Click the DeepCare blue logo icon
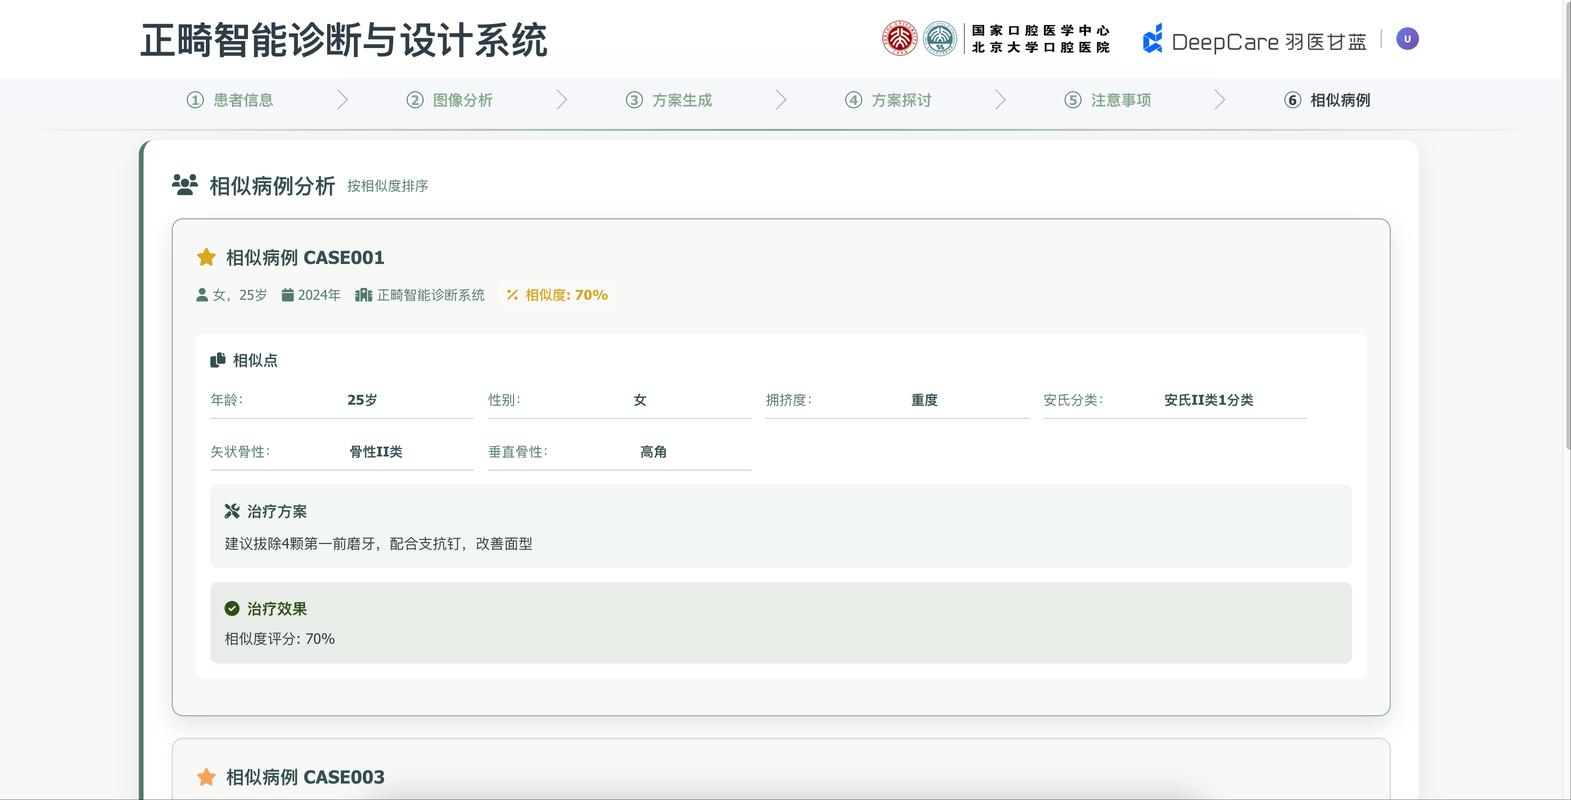The height and width of the screenshot is (800, 1571). (x=1153, y=39)
